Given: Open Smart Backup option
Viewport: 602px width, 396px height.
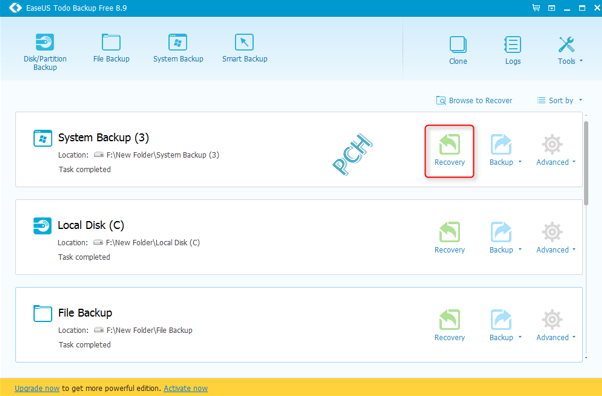Looking at the screenshot, I should (x=245, y=48).
